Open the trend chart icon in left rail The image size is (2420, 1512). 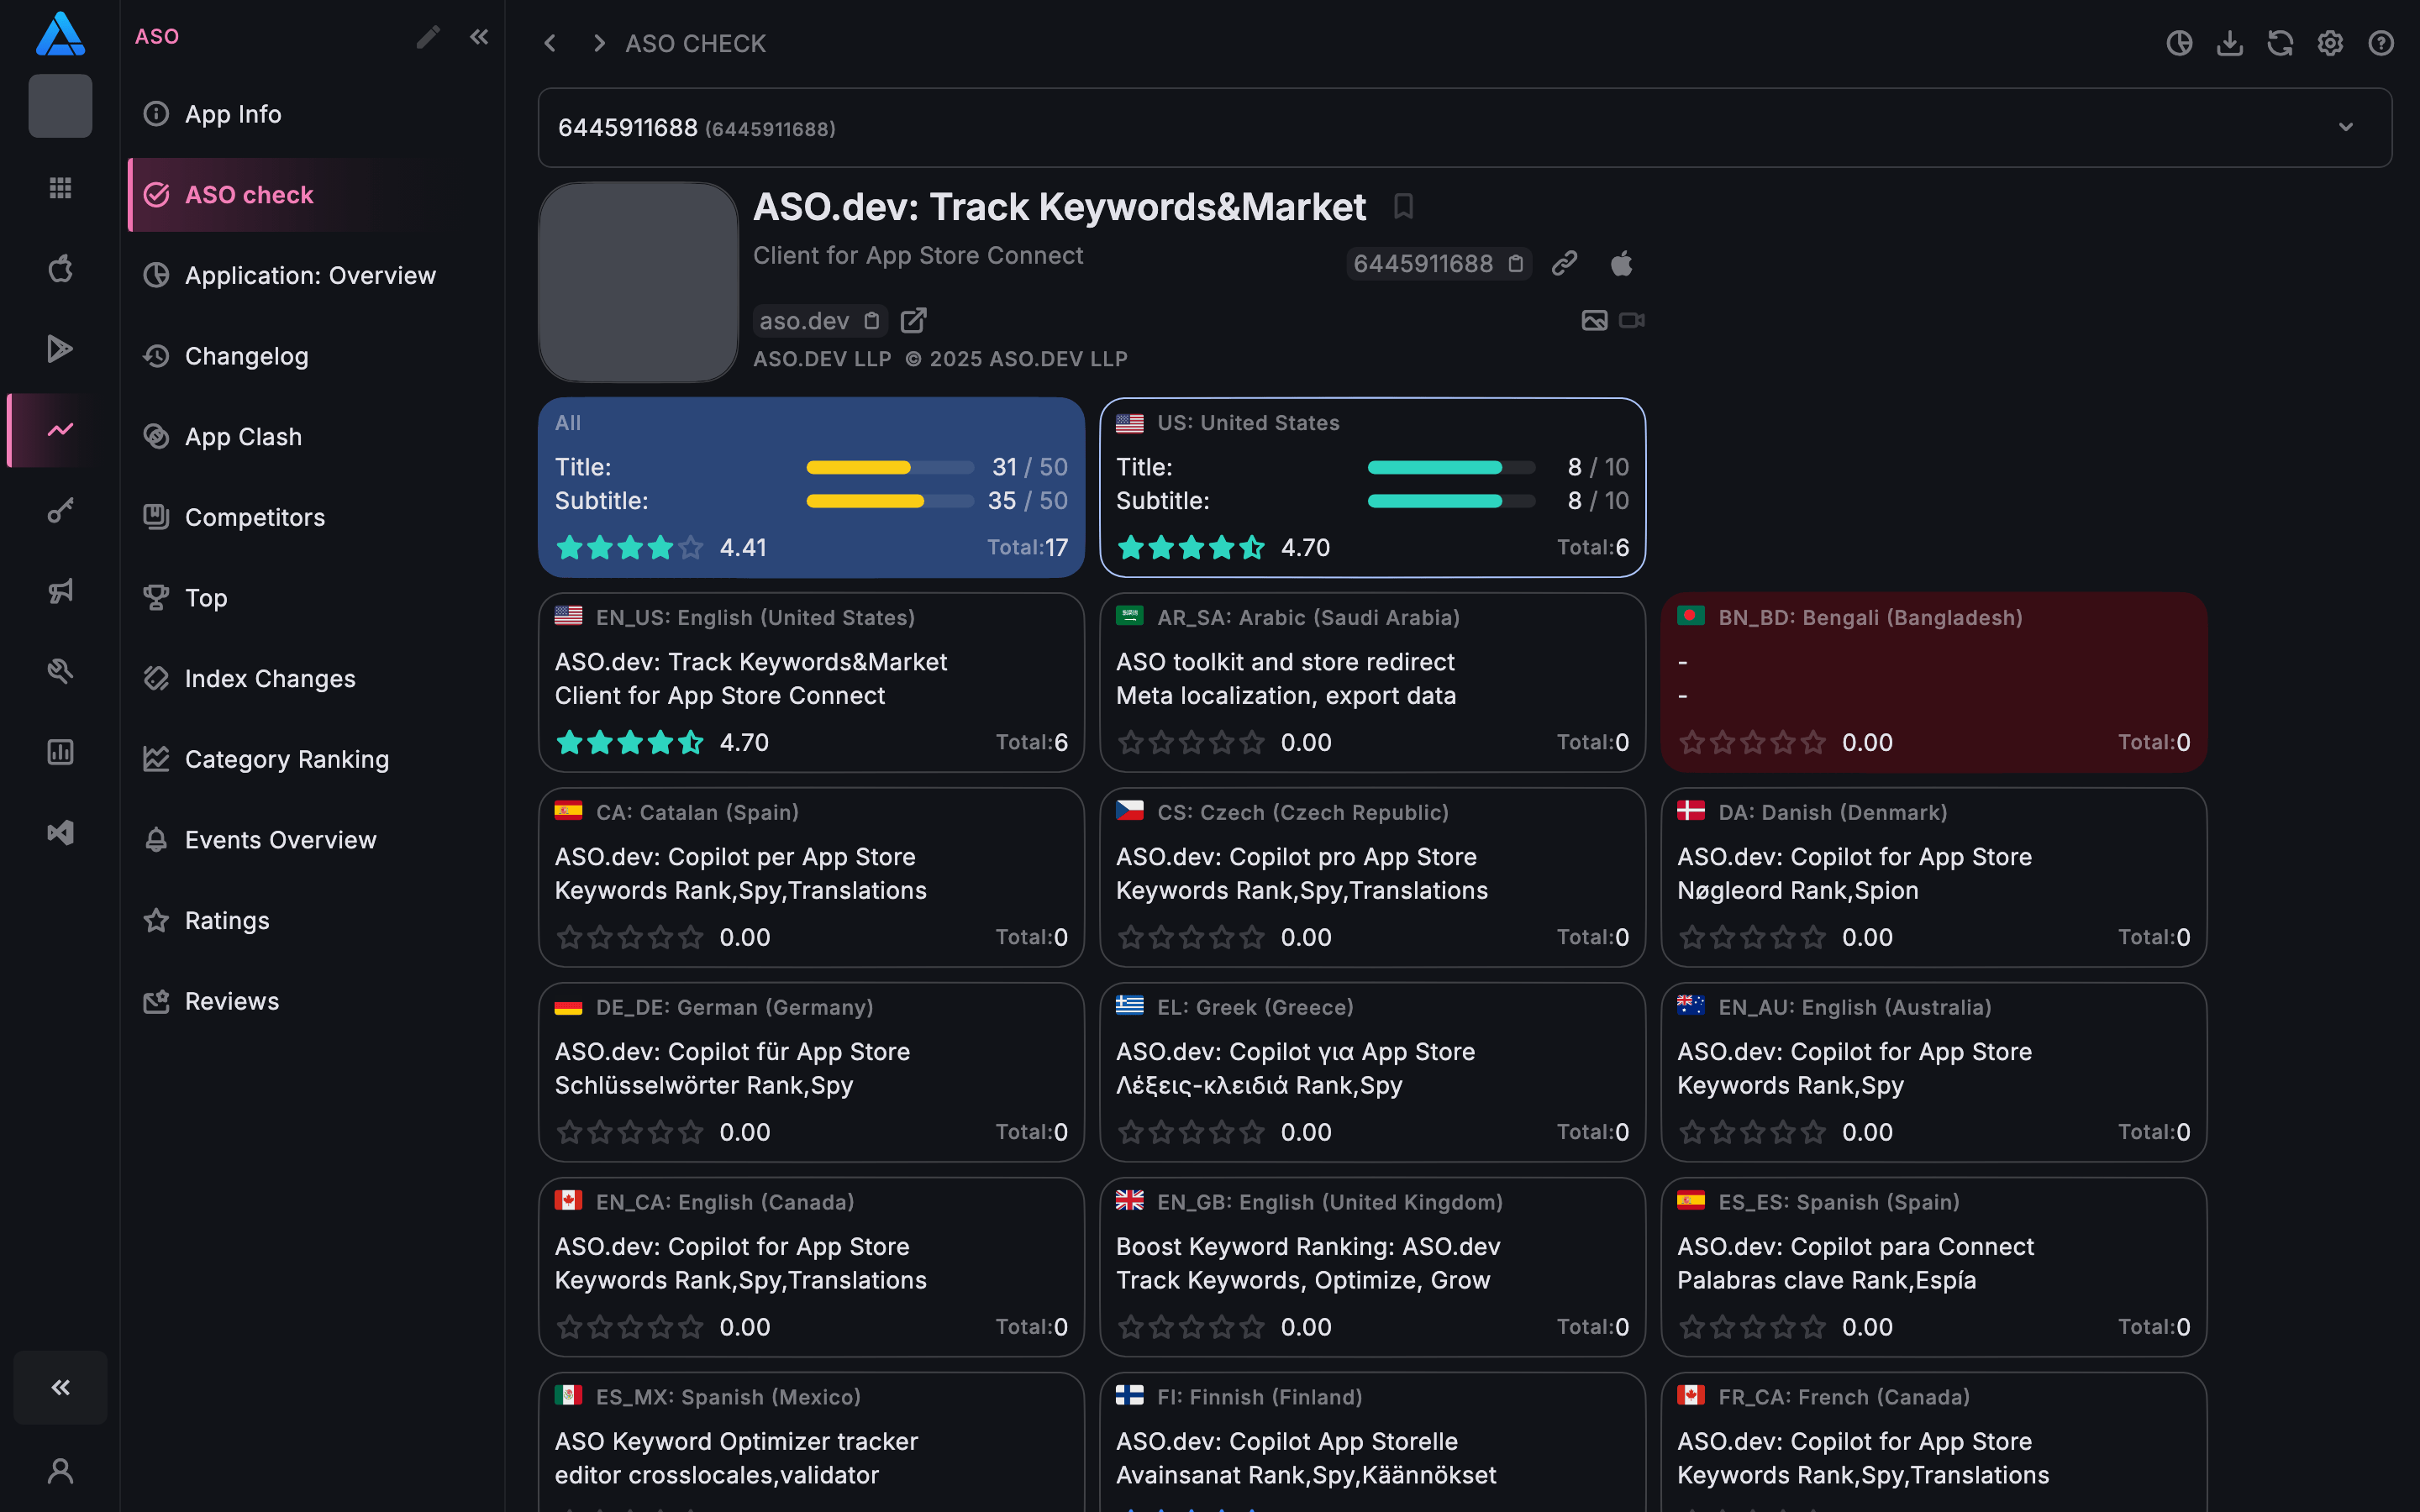(60, 430)
